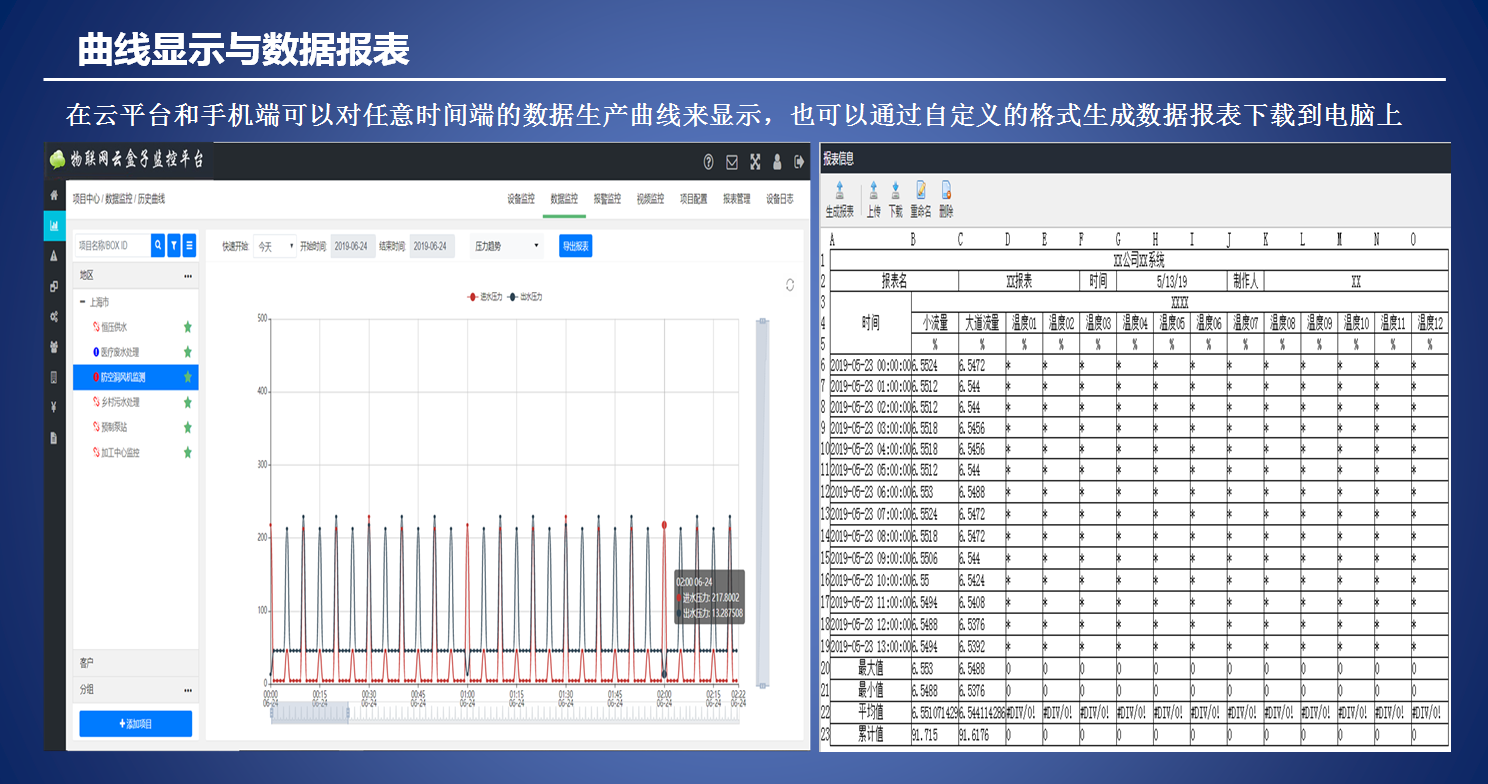Click the help question mark icon
Image resolution: width=1488 pixels, height=784 pixels.
709,162
